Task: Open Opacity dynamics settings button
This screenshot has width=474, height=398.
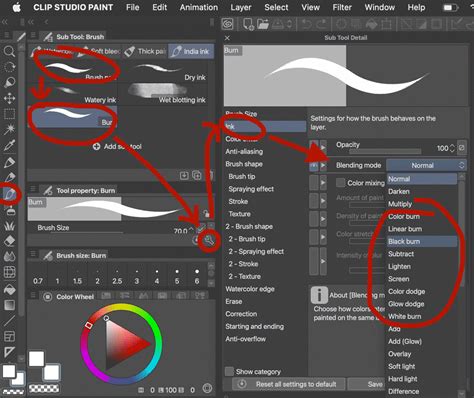Action: 462,148
